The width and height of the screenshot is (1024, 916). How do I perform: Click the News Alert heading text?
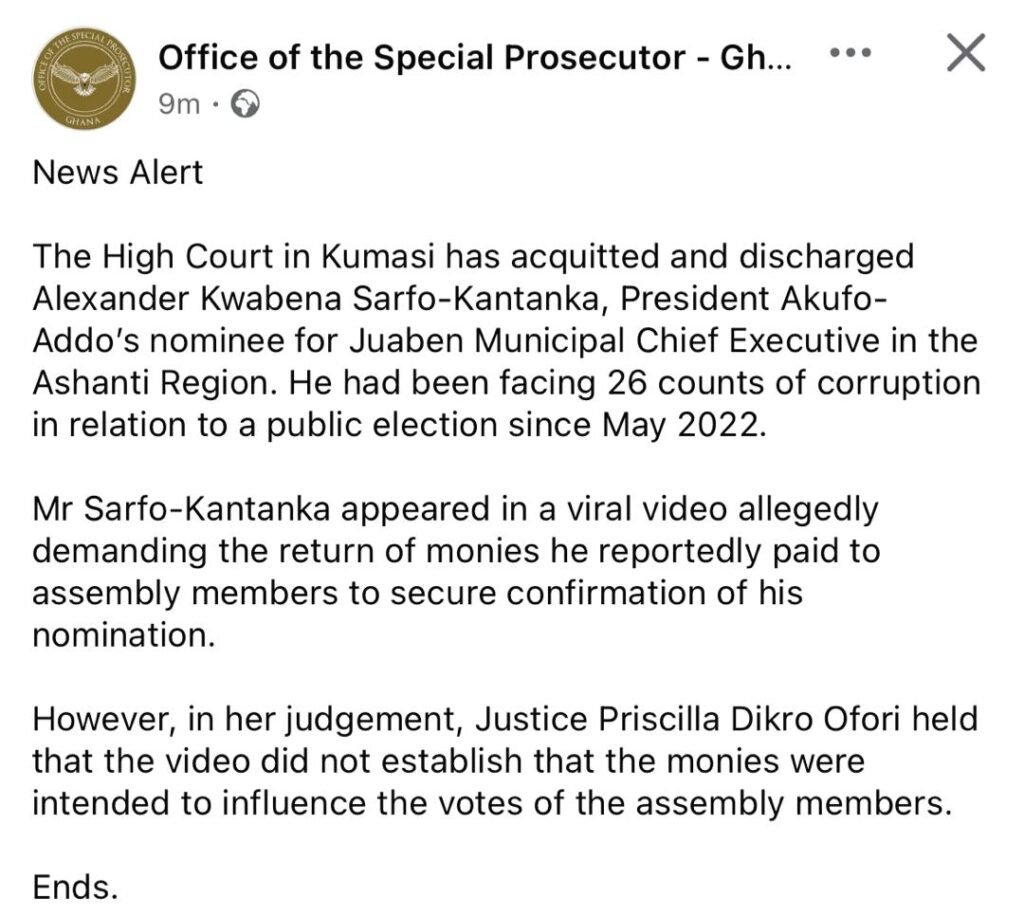click(x=118, y=173)
